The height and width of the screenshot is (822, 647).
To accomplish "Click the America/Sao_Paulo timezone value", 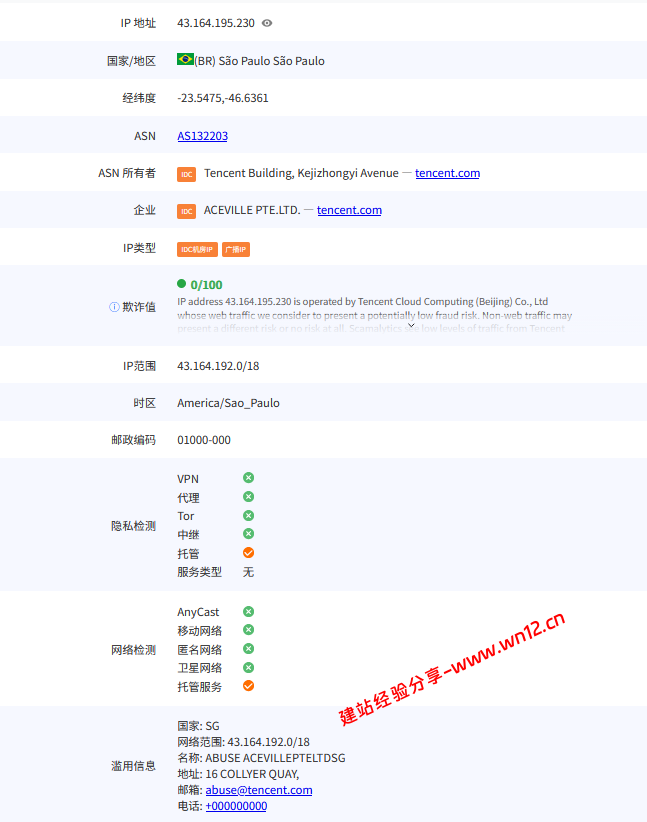I will [229, 403].
